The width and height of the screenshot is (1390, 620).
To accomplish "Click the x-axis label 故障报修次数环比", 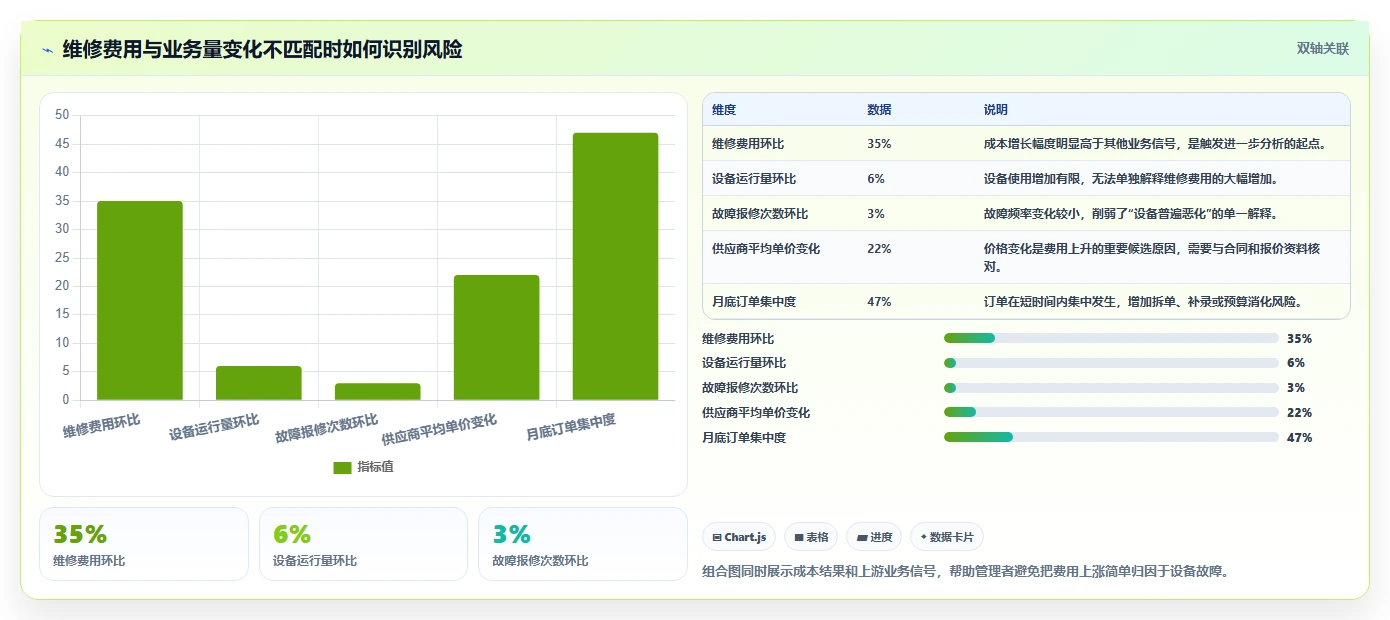I will (327, 429).
